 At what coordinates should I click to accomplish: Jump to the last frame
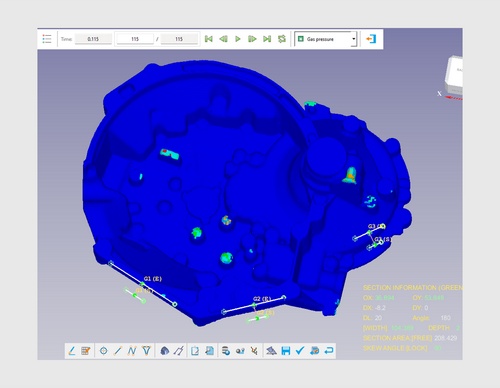267,39
